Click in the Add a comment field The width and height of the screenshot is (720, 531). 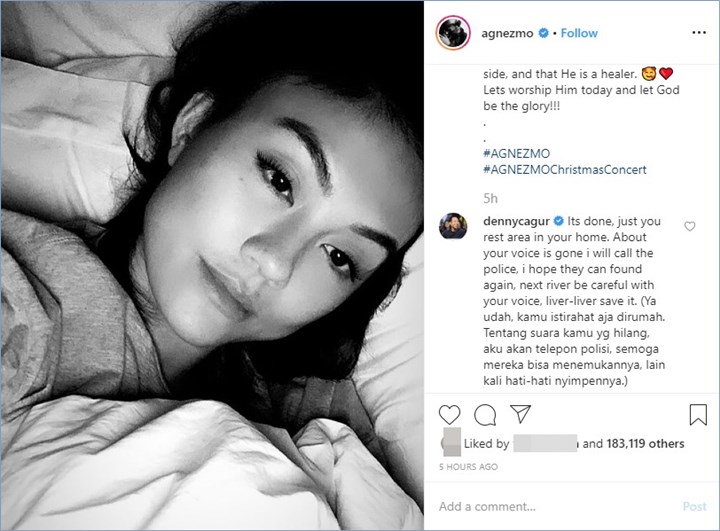click(556, 506)
